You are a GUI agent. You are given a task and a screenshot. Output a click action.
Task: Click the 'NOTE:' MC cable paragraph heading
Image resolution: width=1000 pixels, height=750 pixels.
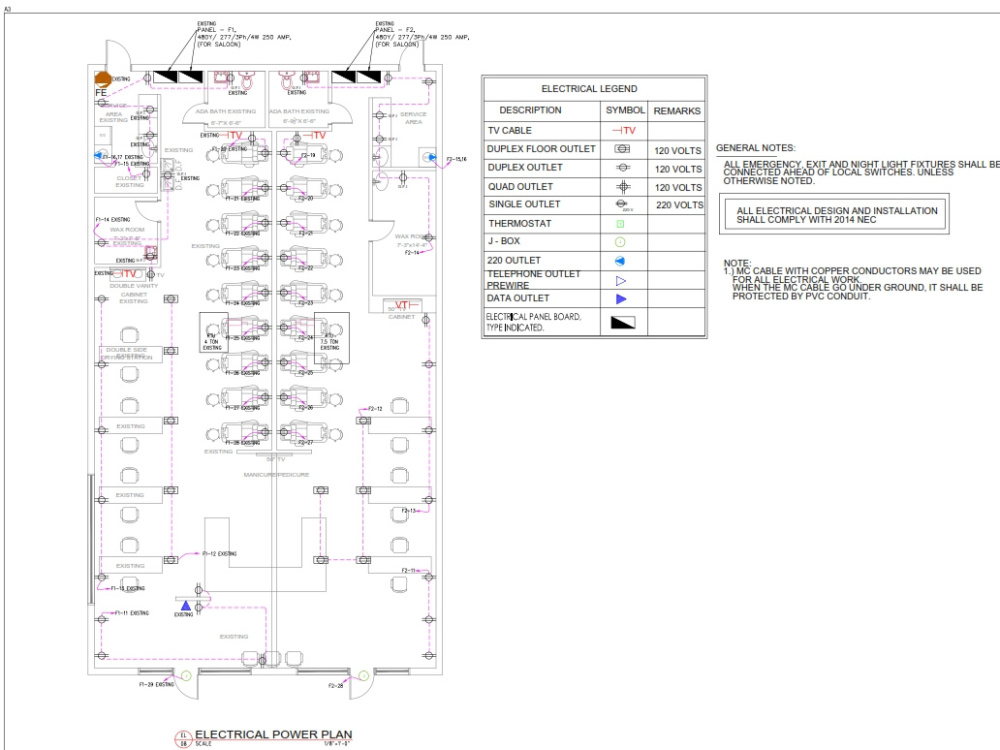click(x=737, y=263)
